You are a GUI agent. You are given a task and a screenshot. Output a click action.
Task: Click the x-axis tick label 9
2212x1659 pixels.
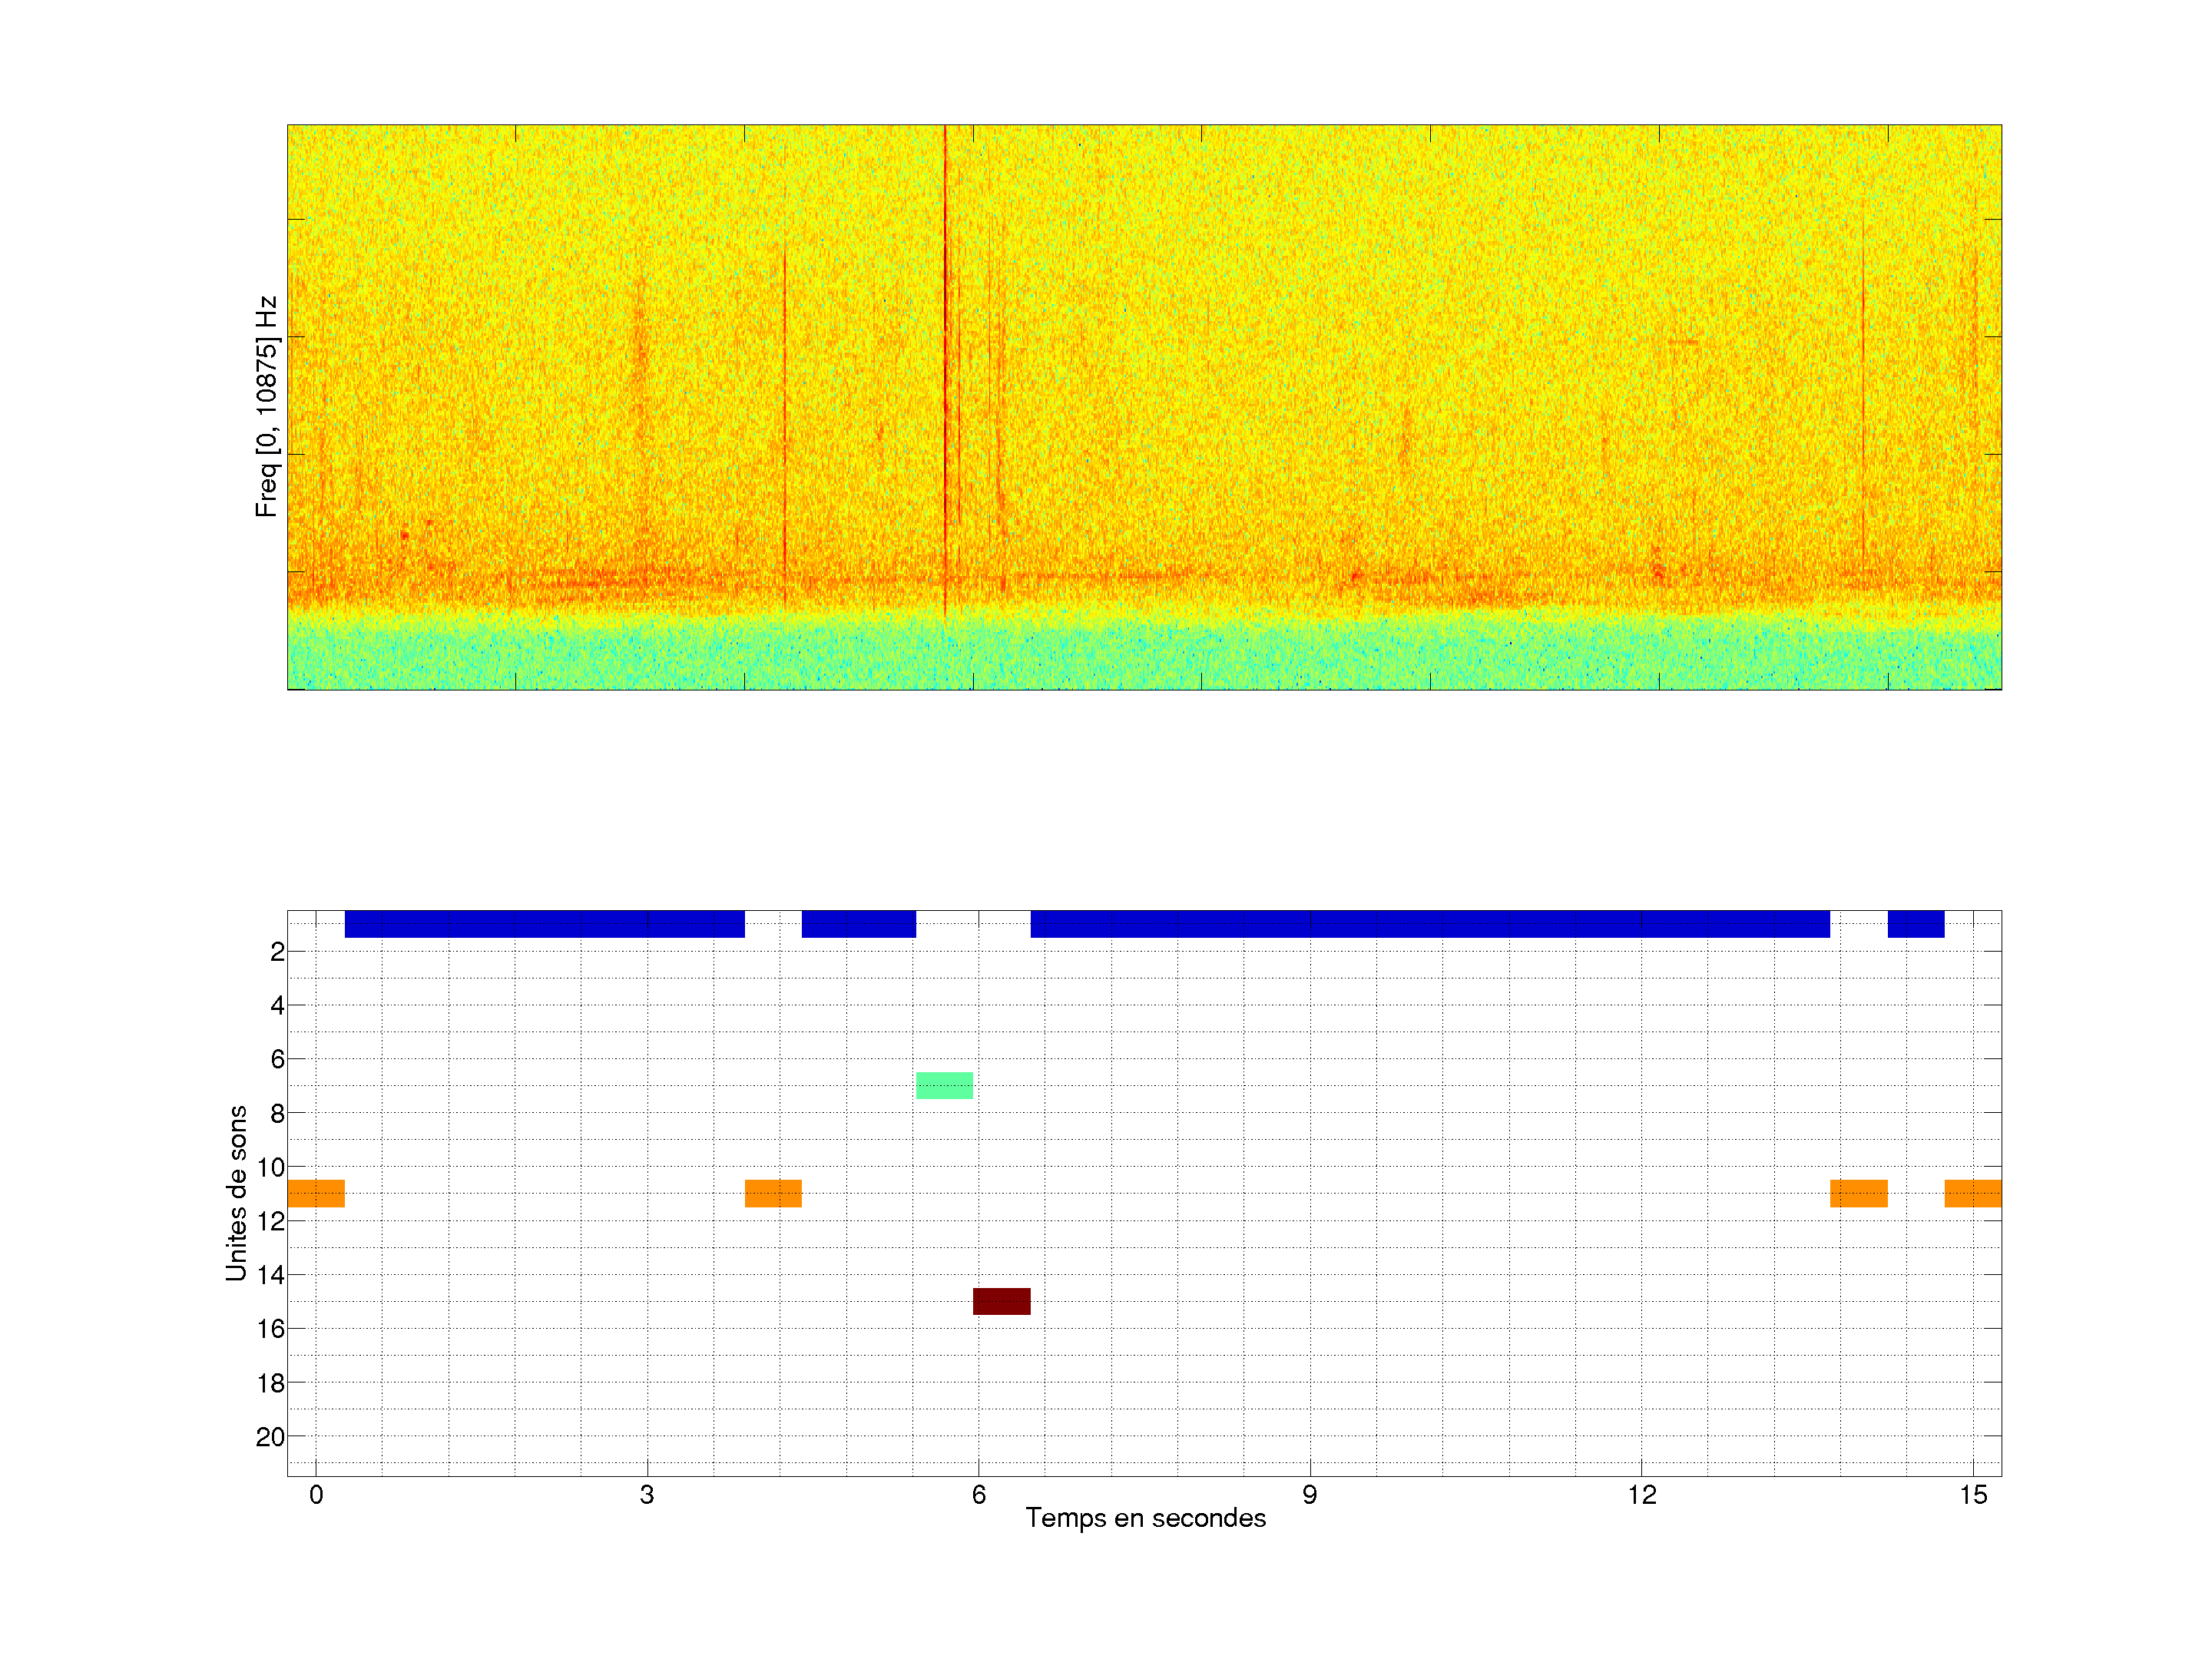click(x=1309, y=1495)
